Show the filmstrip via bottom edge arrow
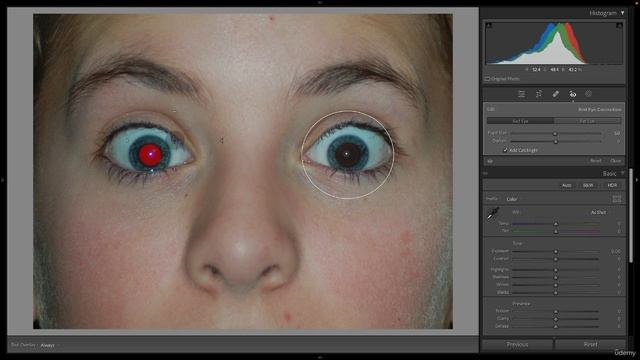The image size is (640, 360). pos(320,358)
